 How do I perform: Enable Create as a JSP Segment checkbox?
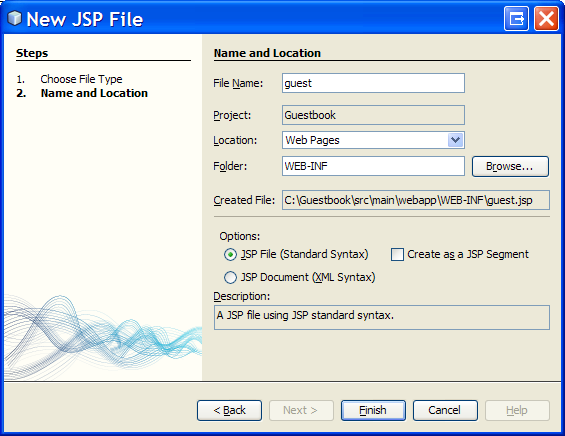397,254
